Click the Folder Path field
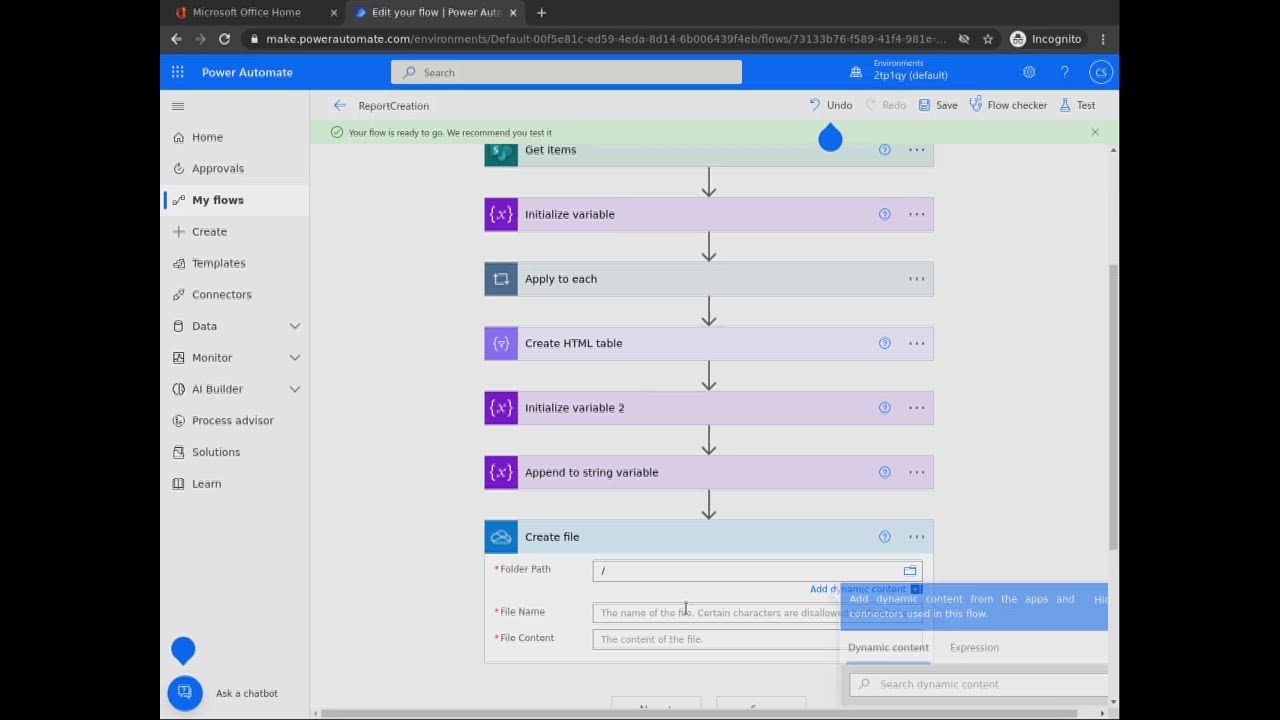Viewport: 1280px width, 720px height. 757,571
